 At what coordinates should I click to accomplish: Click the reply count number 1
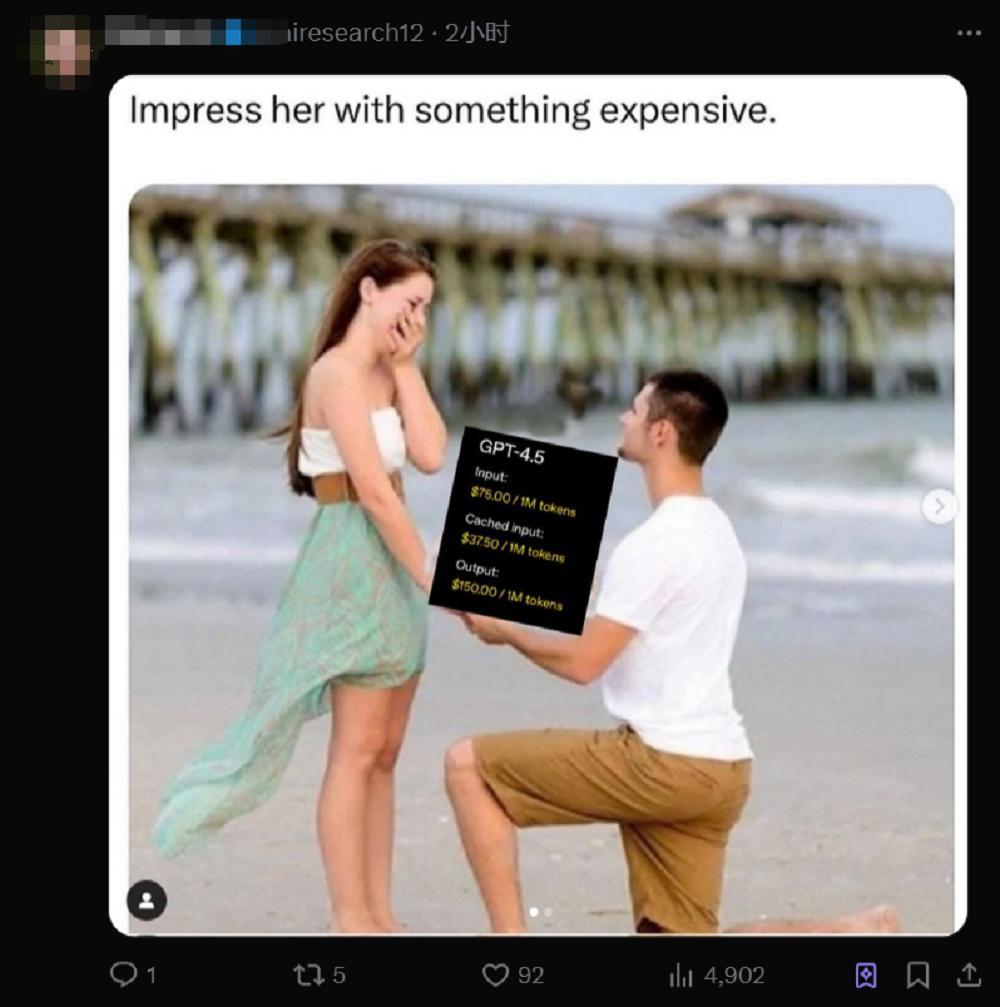(x=152, y=976)
